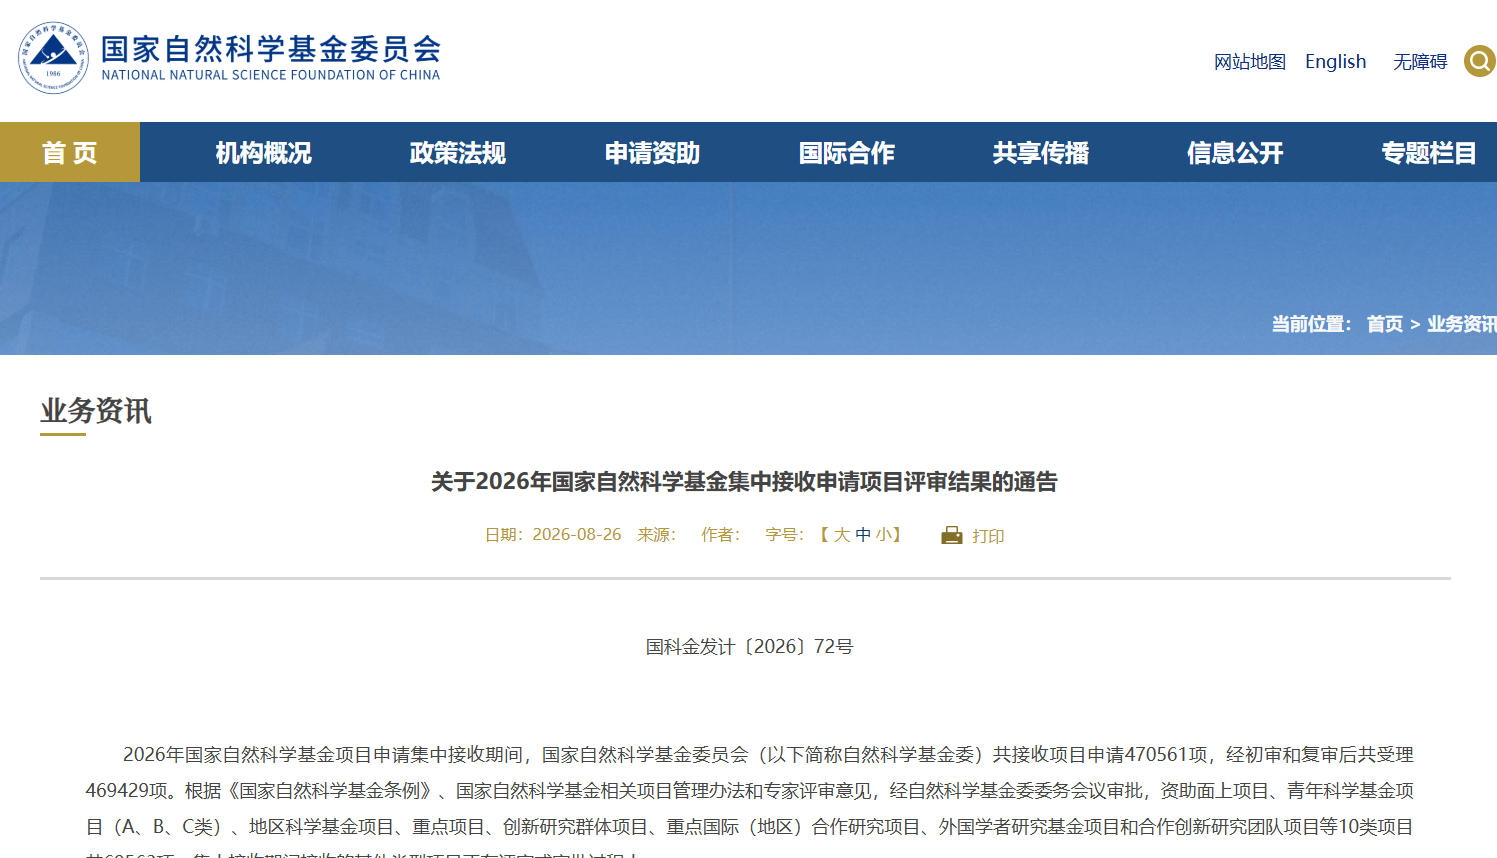
Task: Click the 业务资讯 section heading
Action: pos(96,411)
